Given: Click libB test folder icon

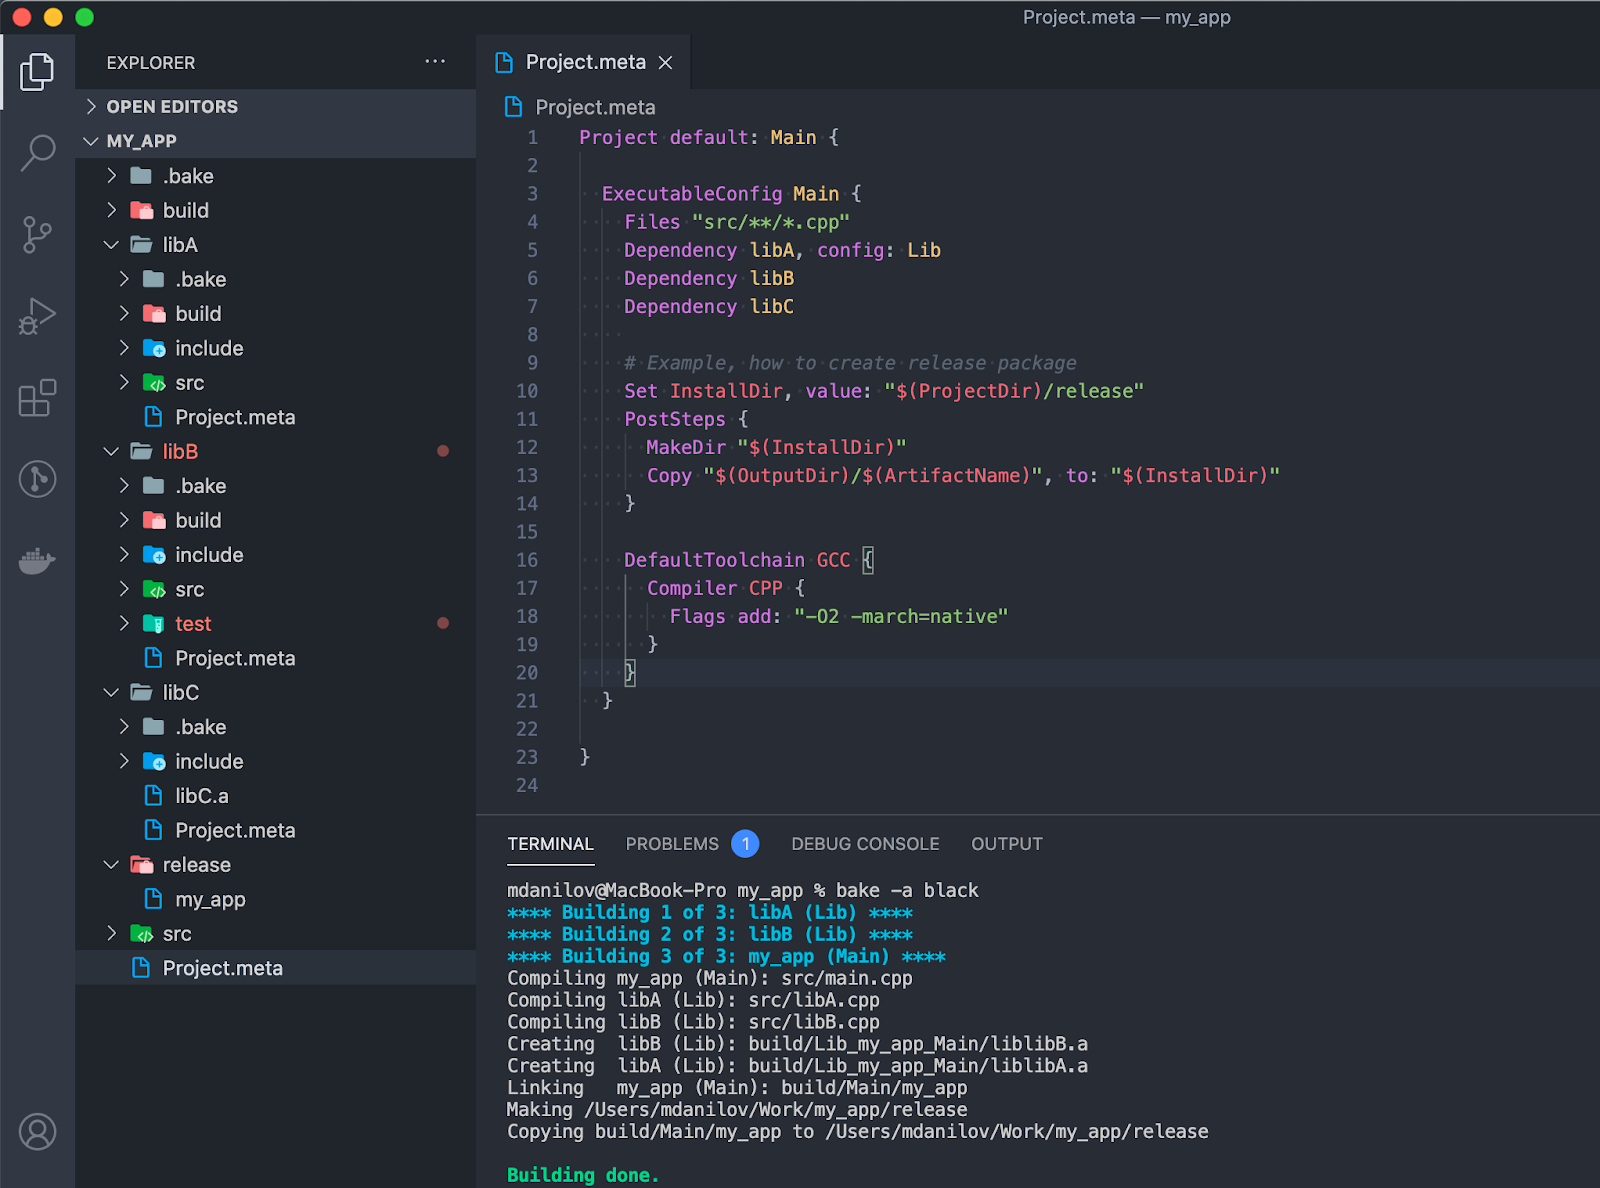Looking at the screenshot, I should click(x=154, y=624).
